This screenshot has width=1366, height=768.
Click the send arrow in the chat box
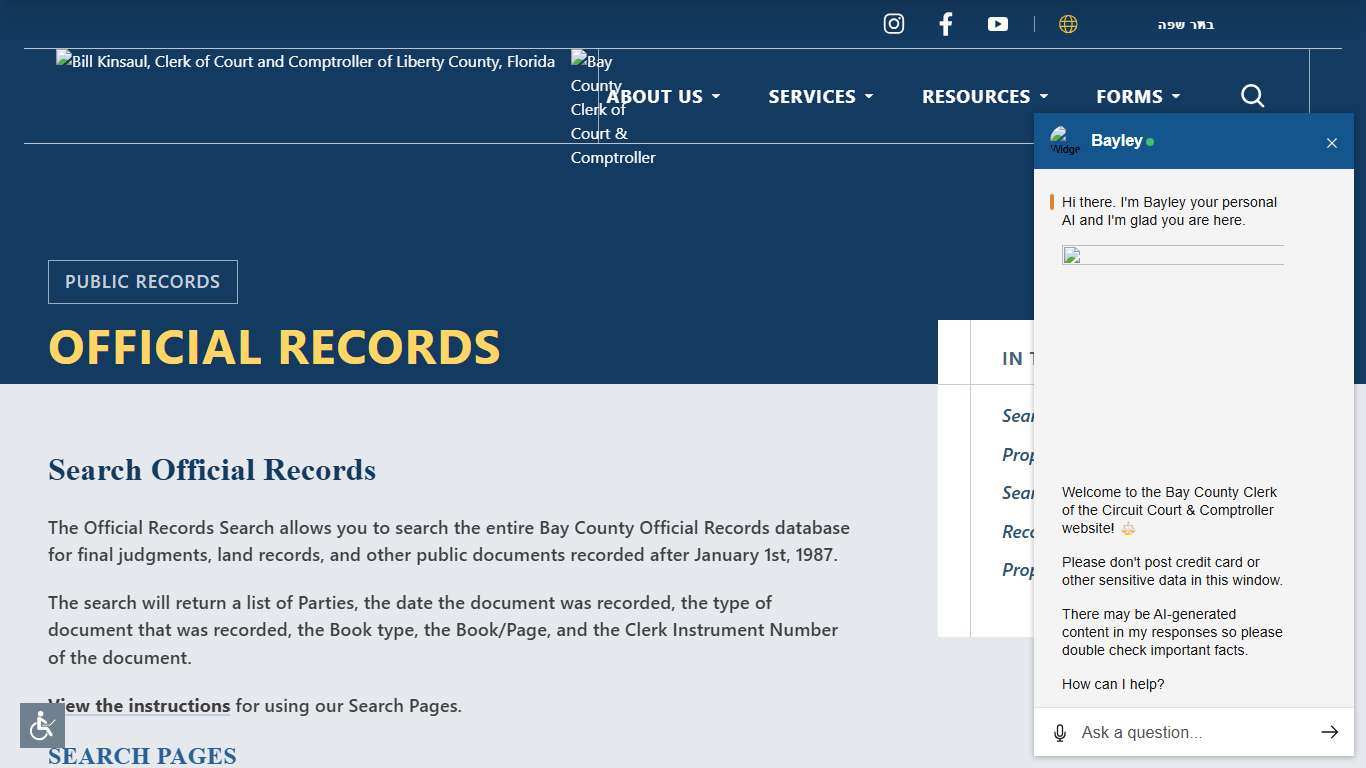click(1330, 732)
